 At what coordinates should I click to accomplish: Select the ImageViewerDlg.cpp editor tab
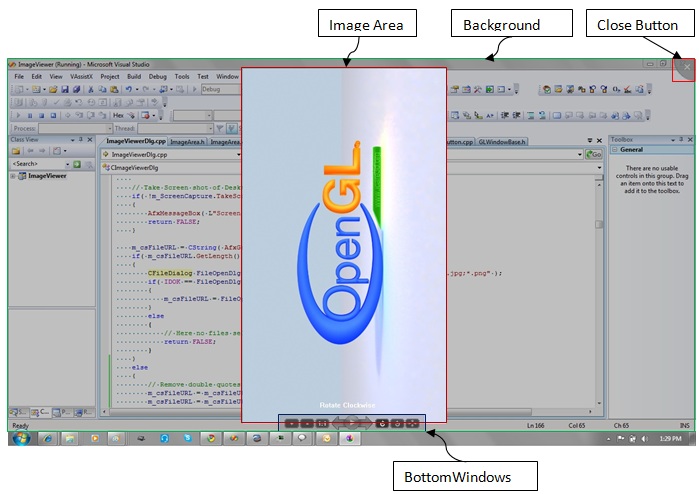pyautogui.click(x=136, y=141)
